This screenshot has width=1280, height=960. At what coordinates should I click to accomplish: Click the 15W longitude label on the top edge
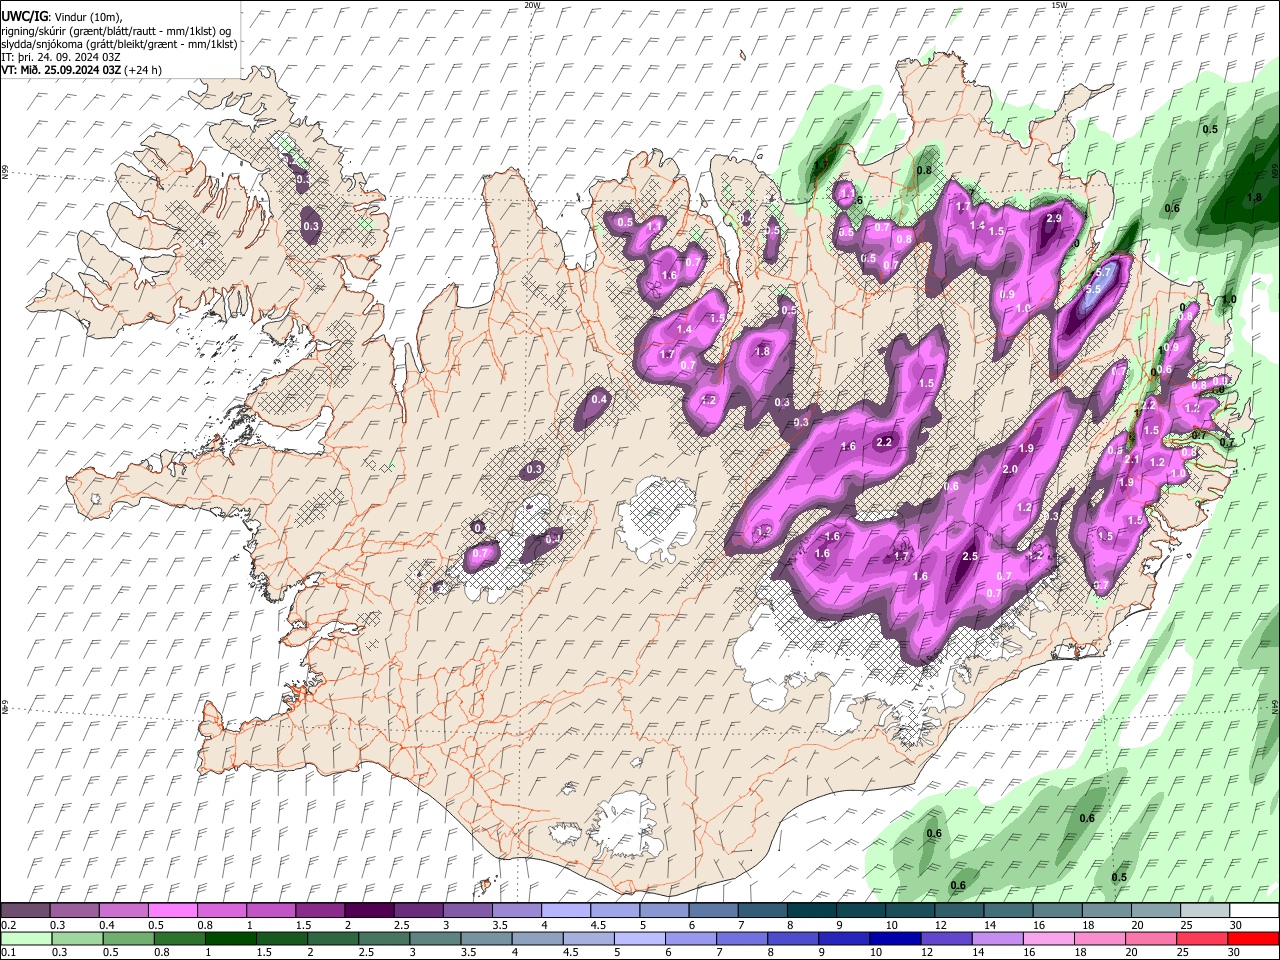click(1059, 5)
